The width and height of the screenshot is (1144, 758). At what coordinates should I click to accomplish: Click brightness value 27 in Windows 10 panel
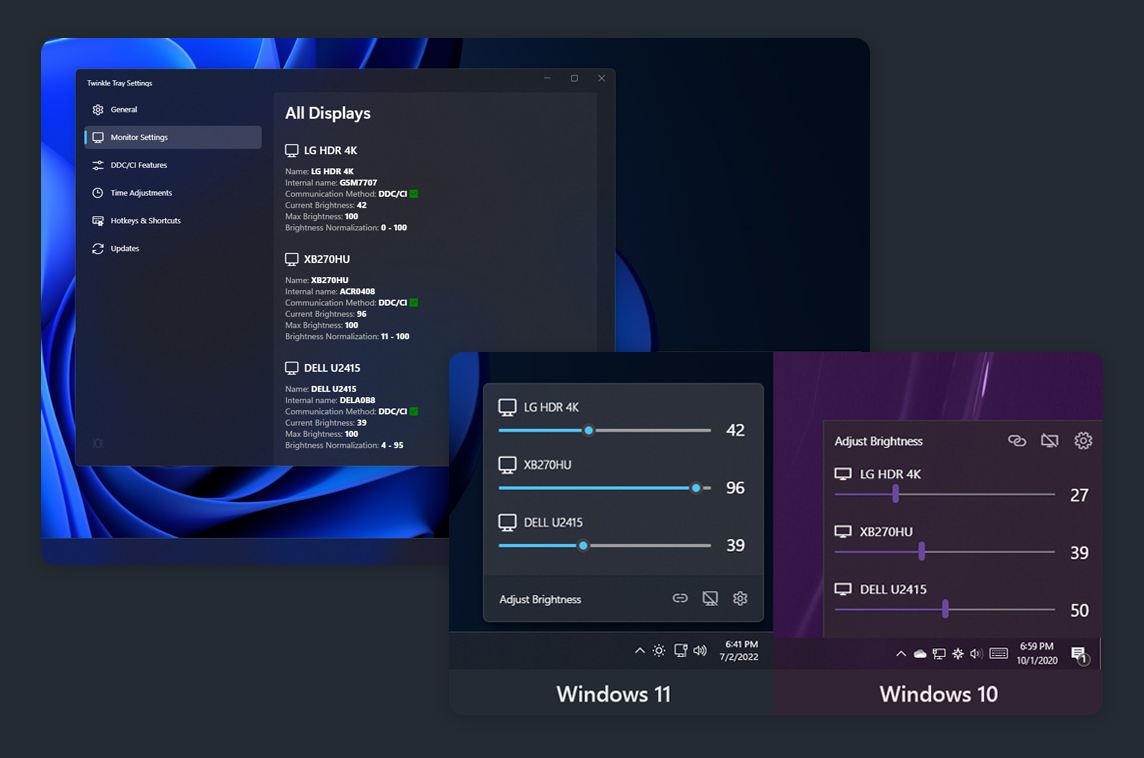[x=1079, y=495]
